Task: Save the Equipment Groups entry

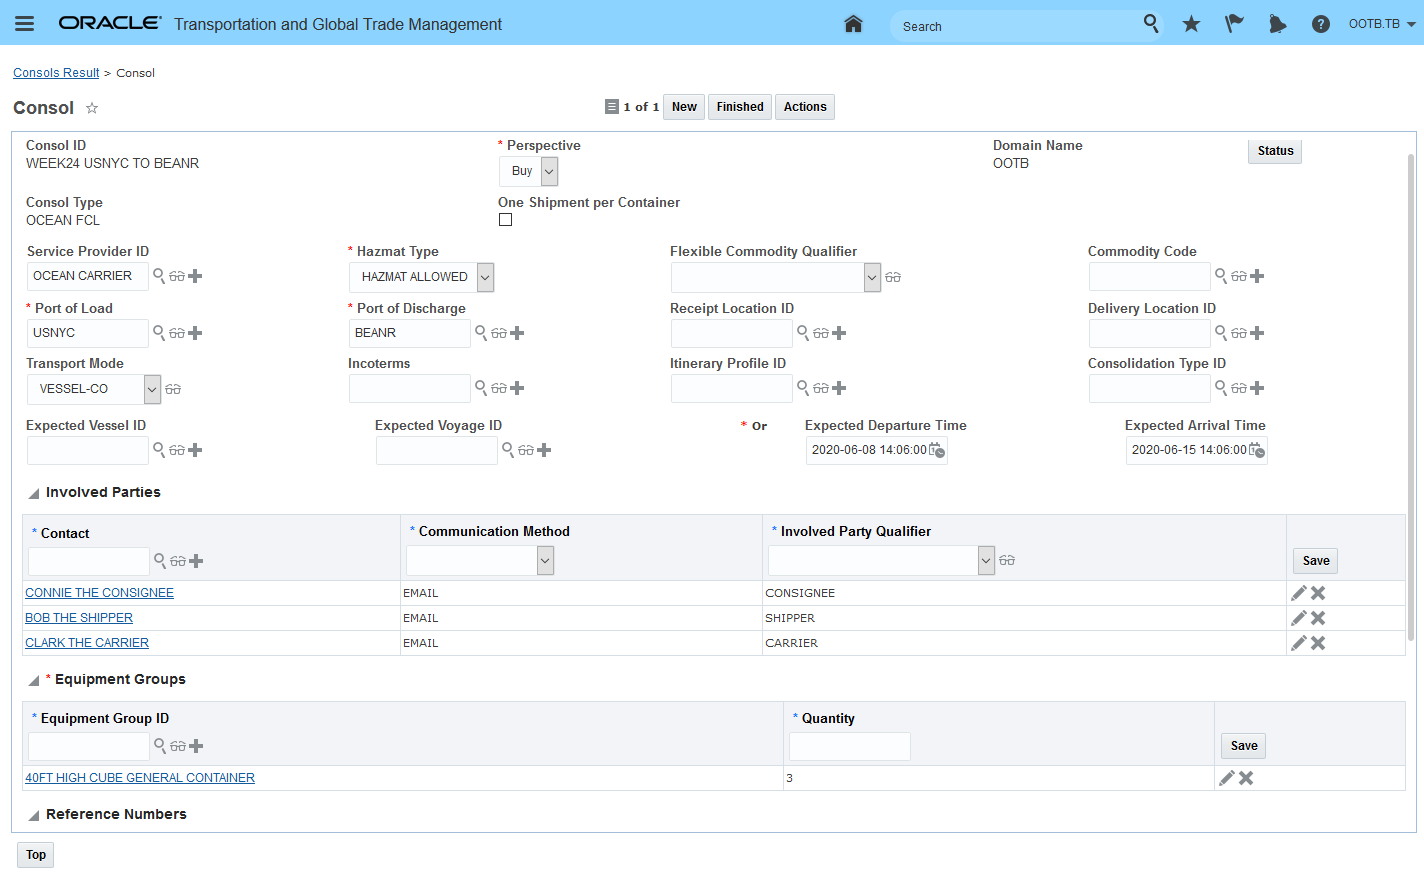Action: tap(1244, 746)
